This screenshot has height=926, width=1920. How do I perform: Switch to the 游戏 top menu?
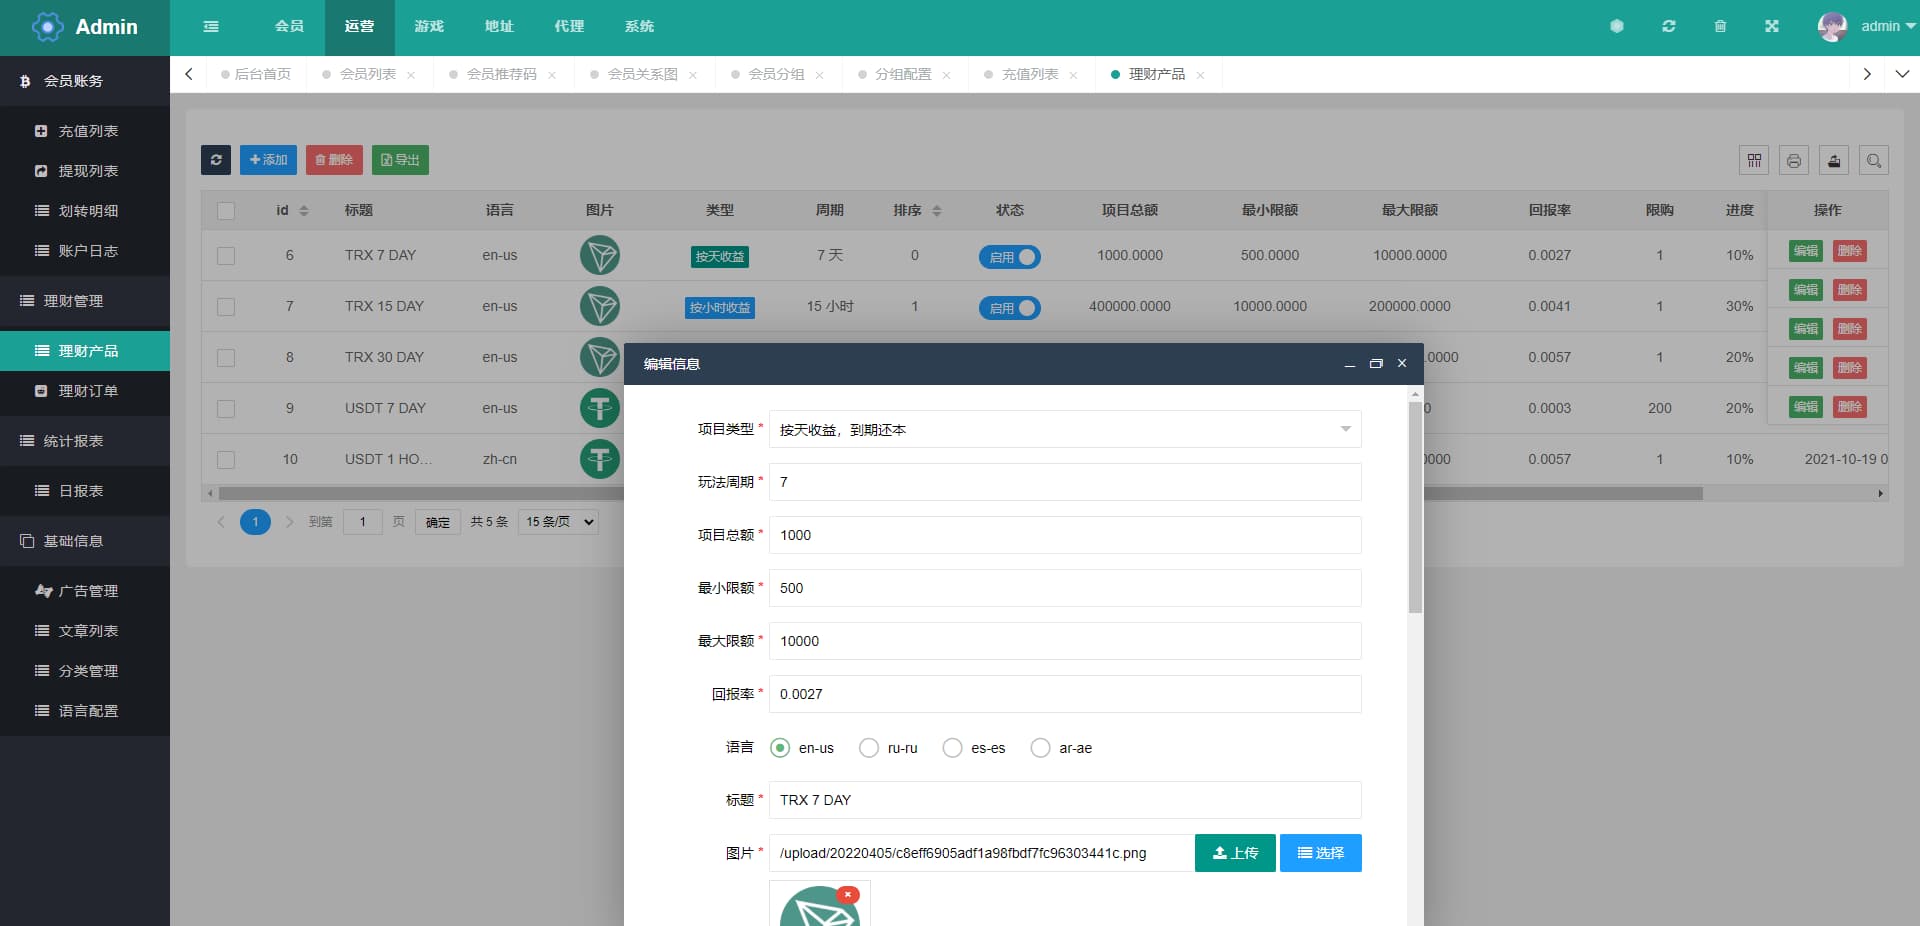point(429,27)
